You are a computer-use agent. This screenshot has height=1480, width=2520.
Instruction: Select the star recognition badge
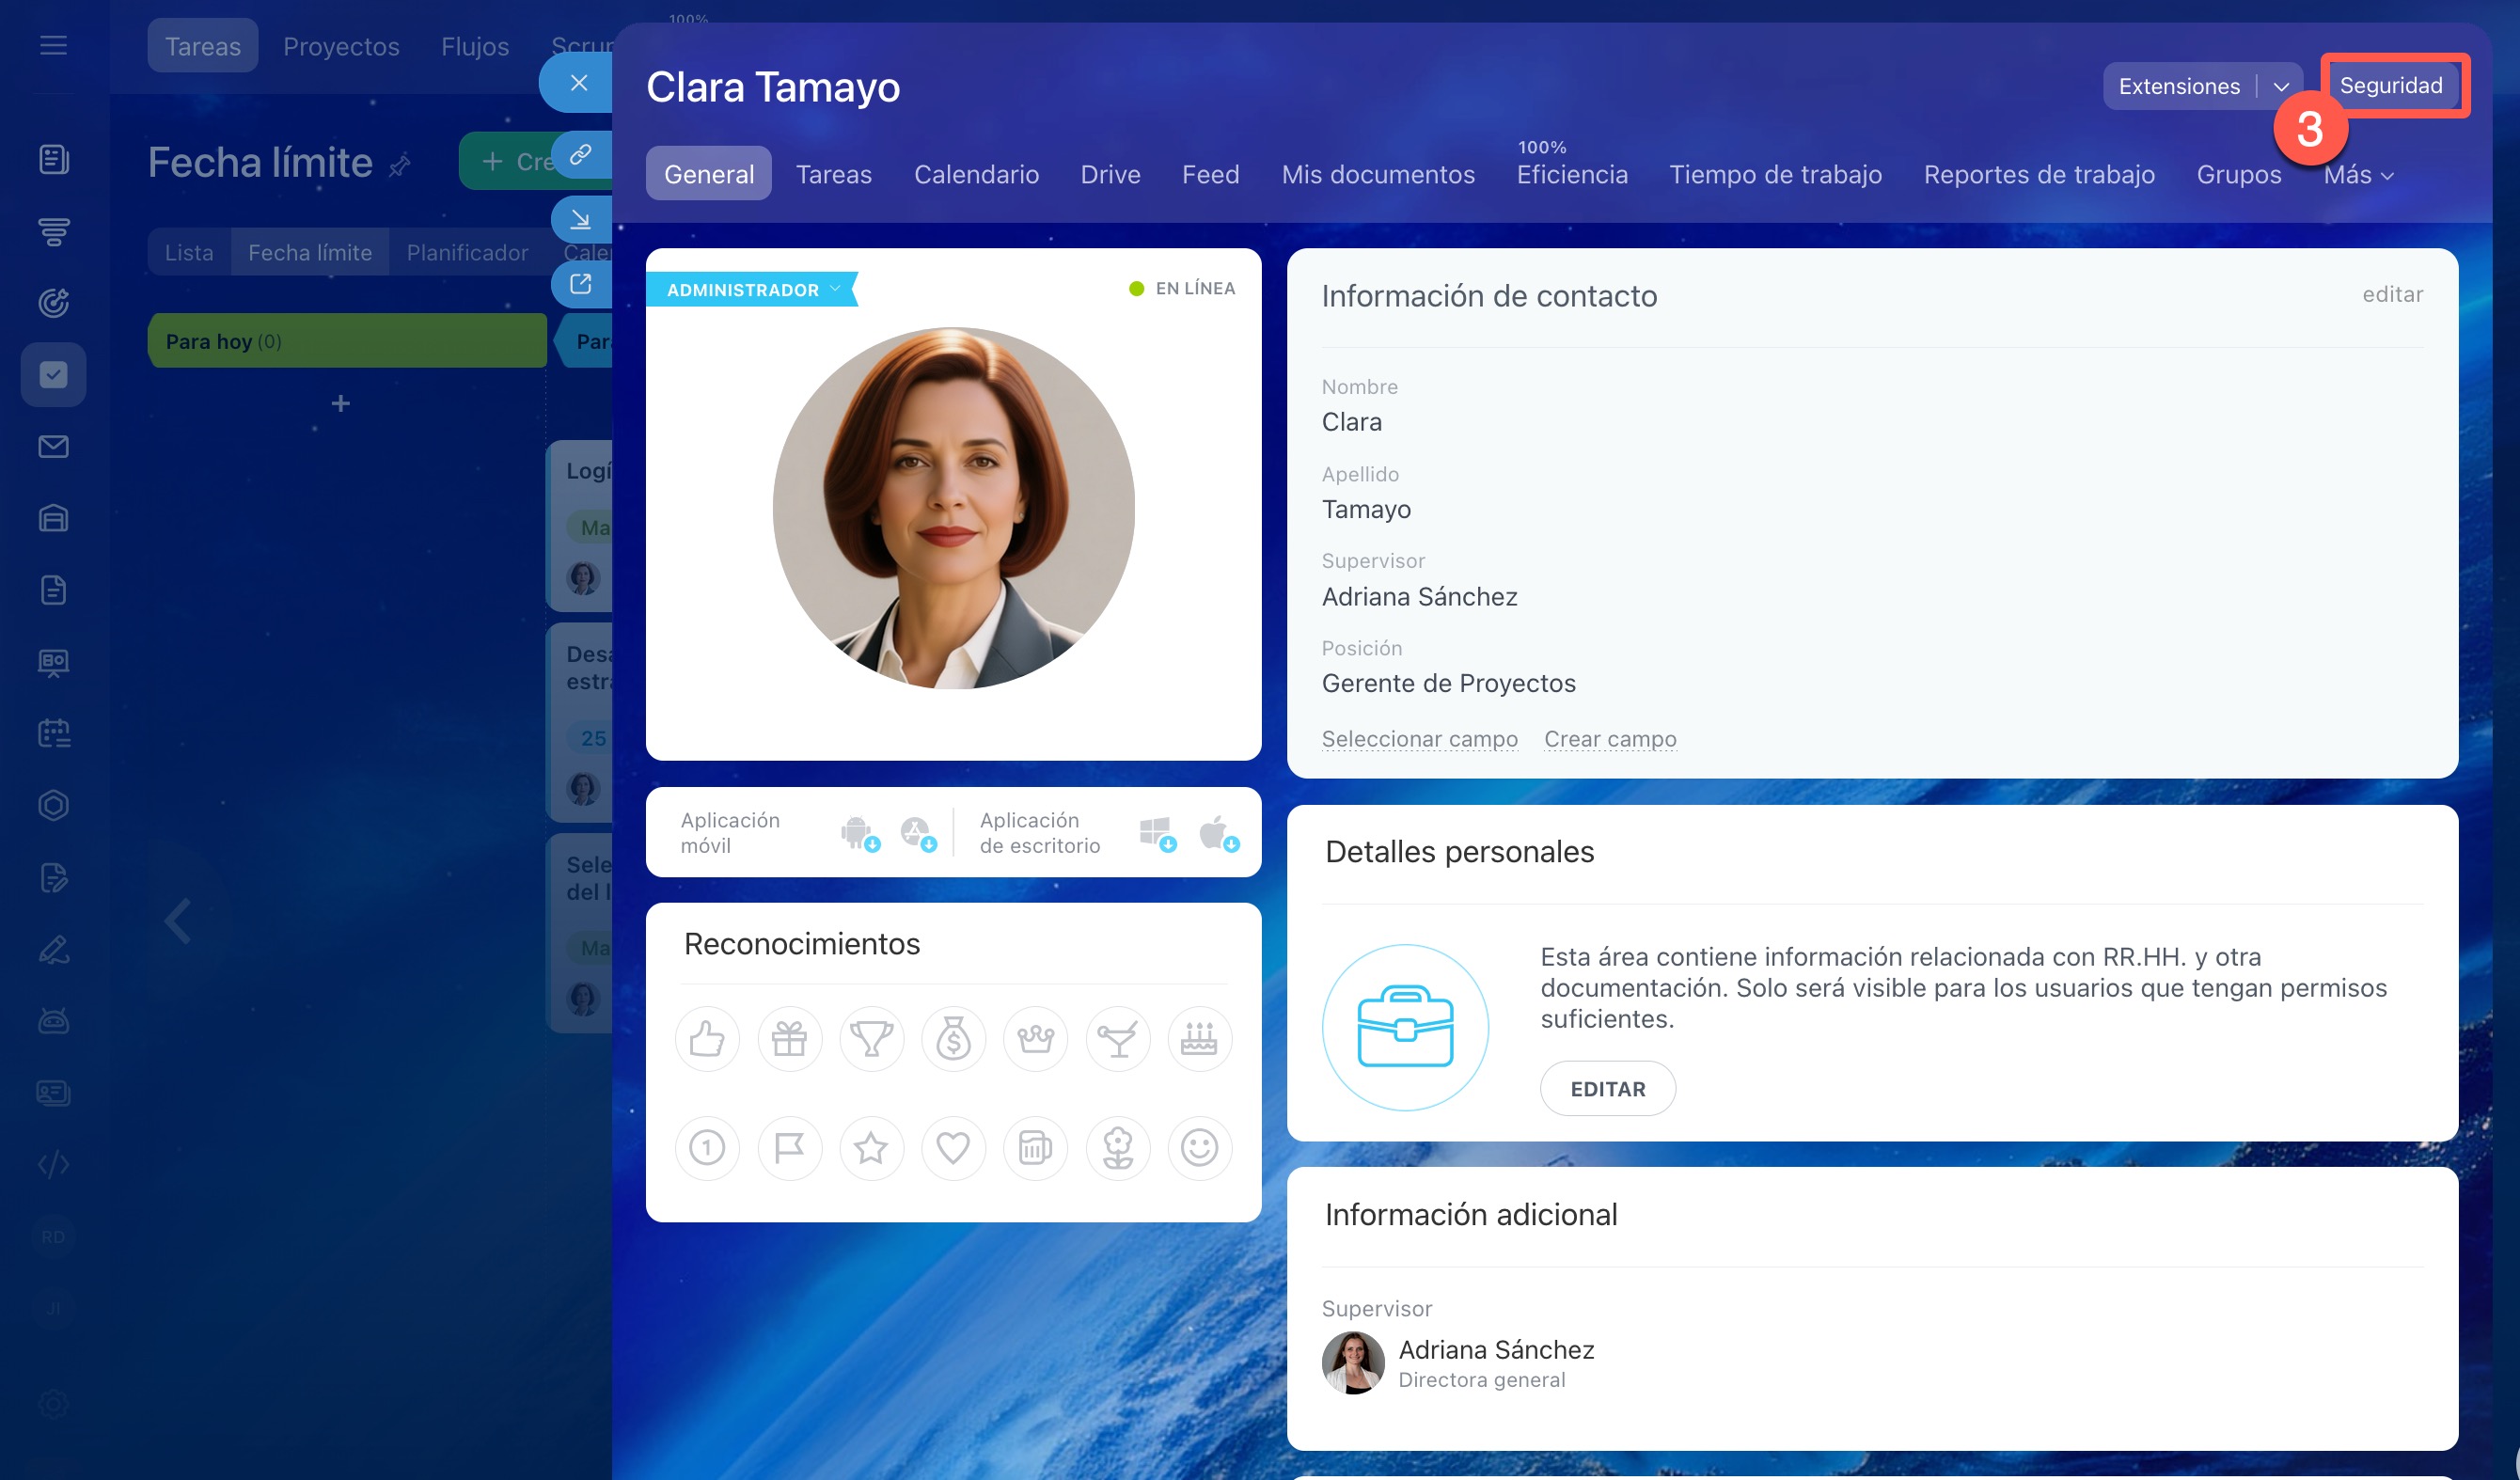pyautogui.click(x=871, y=1147)
